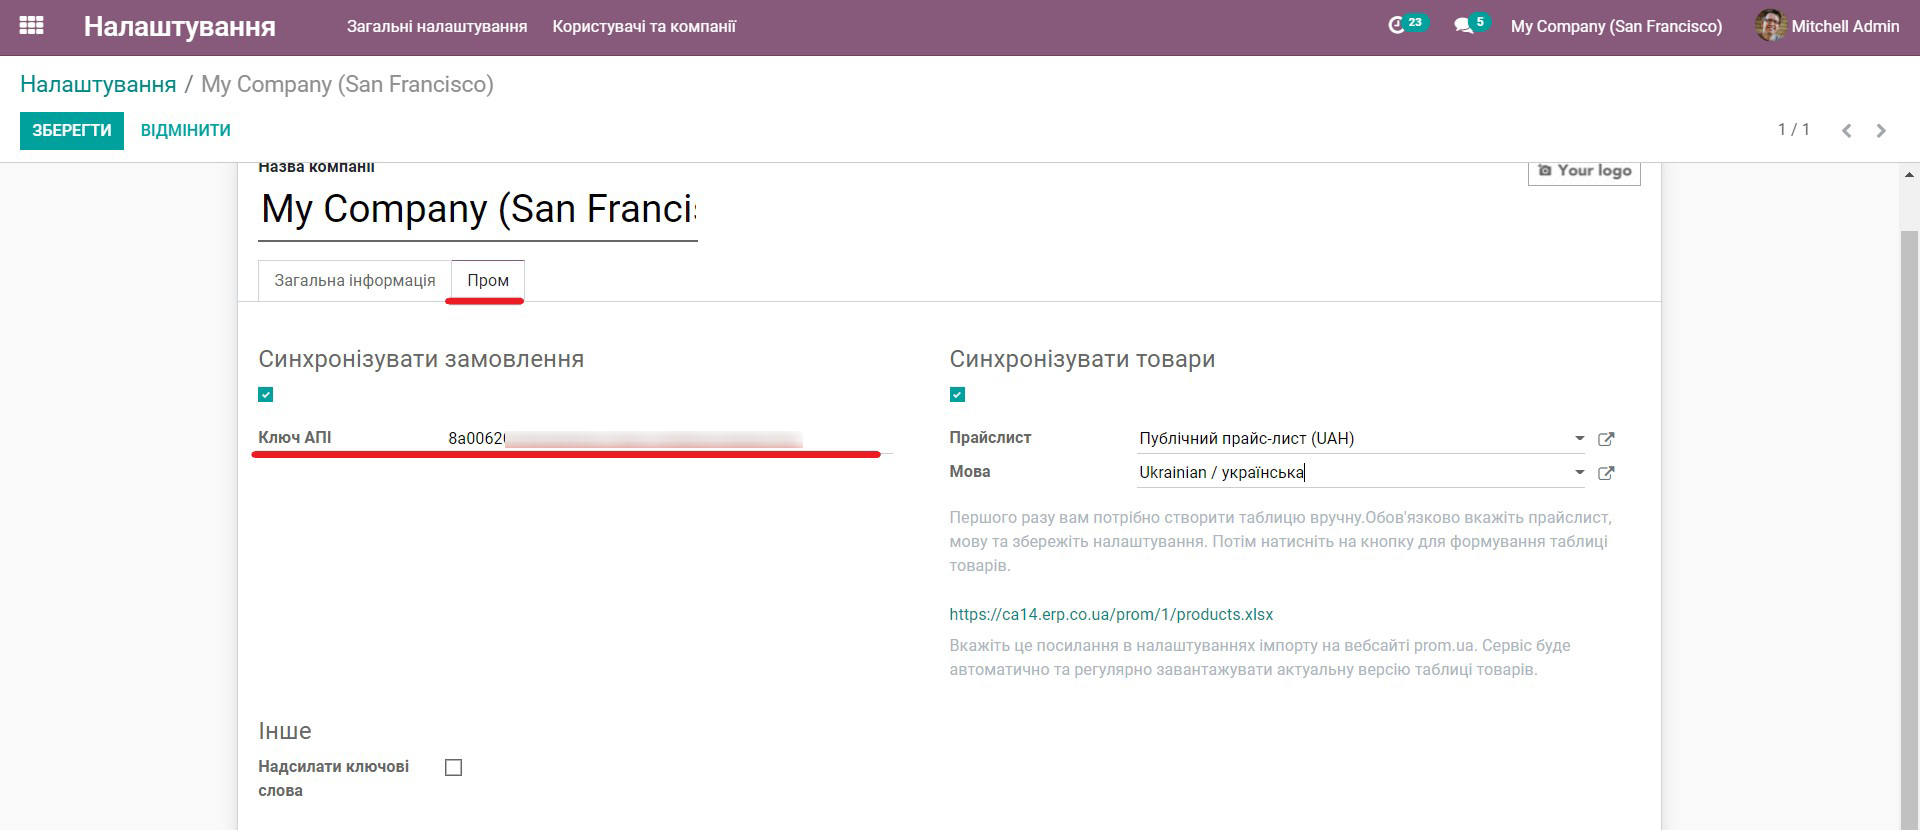Click the Мова field Ukrainian text
The height and width of the screenshot is (830, 1920).
pos(1221,473)
